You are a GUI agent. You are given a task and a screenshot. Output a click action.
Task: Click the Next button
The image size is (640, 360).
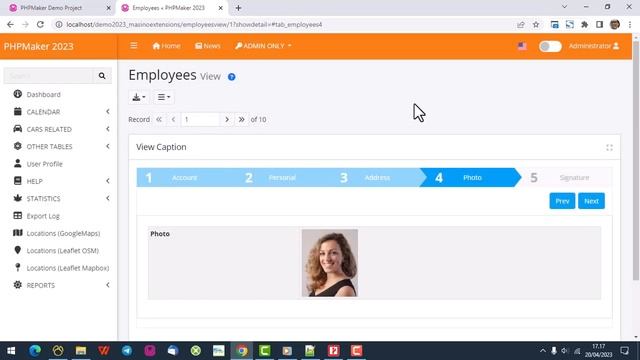591,201
